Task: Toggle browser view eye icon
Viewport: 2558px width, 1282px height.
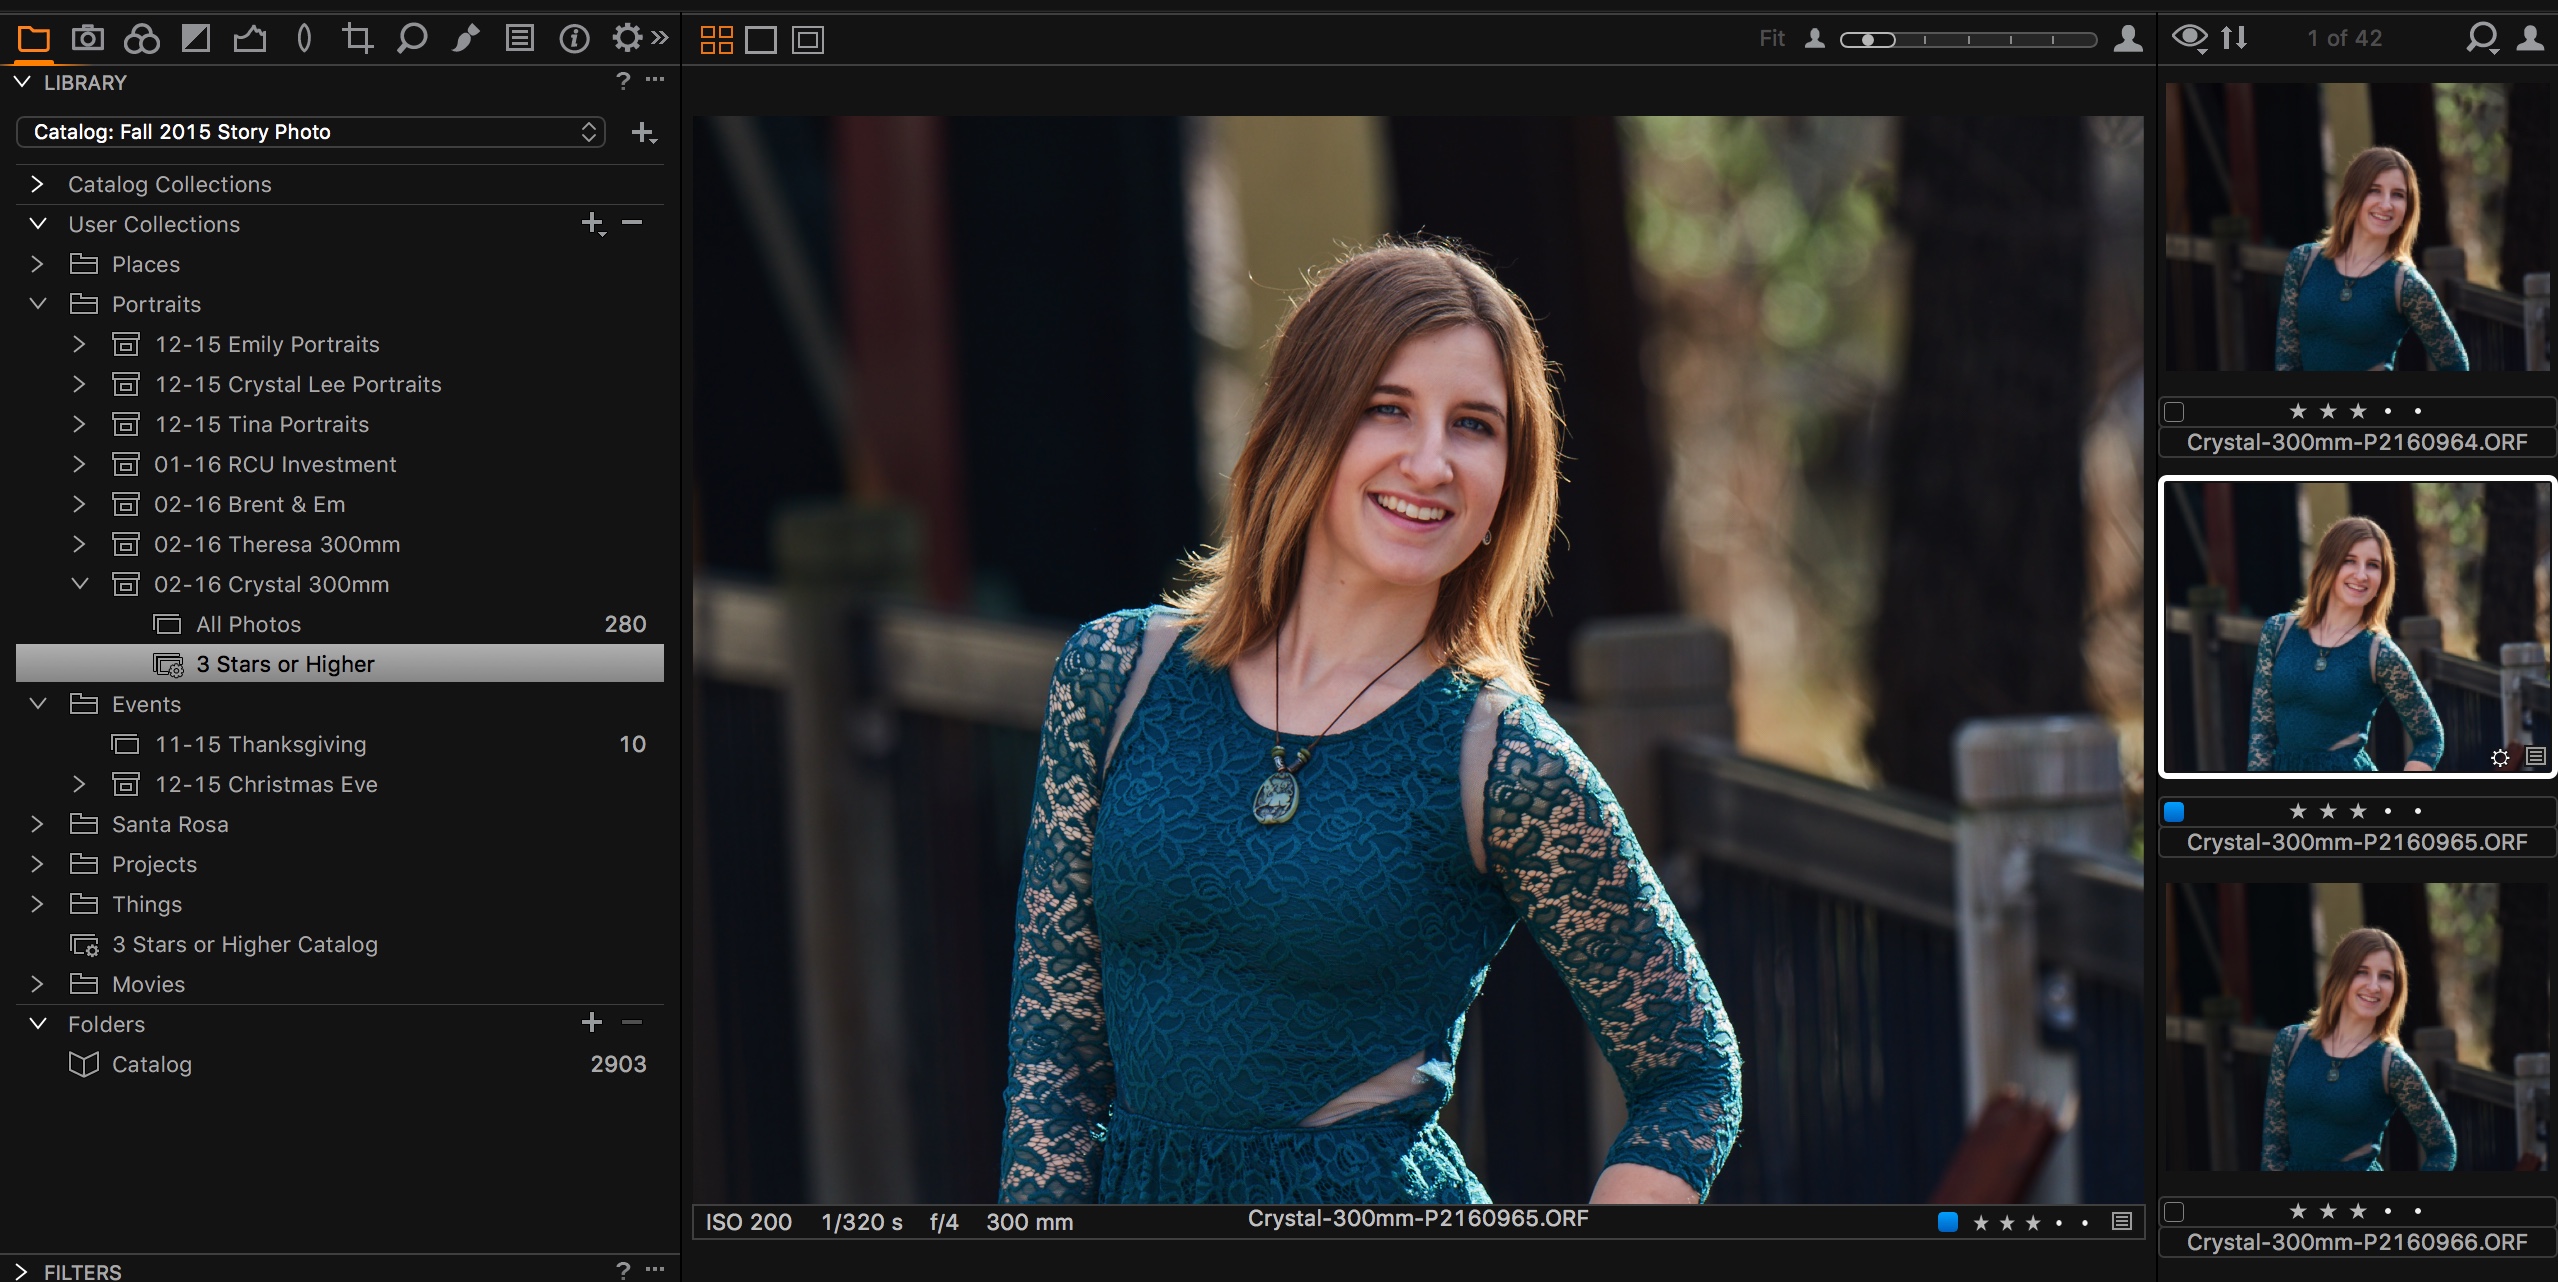Action: click(x=2189, y=38)
